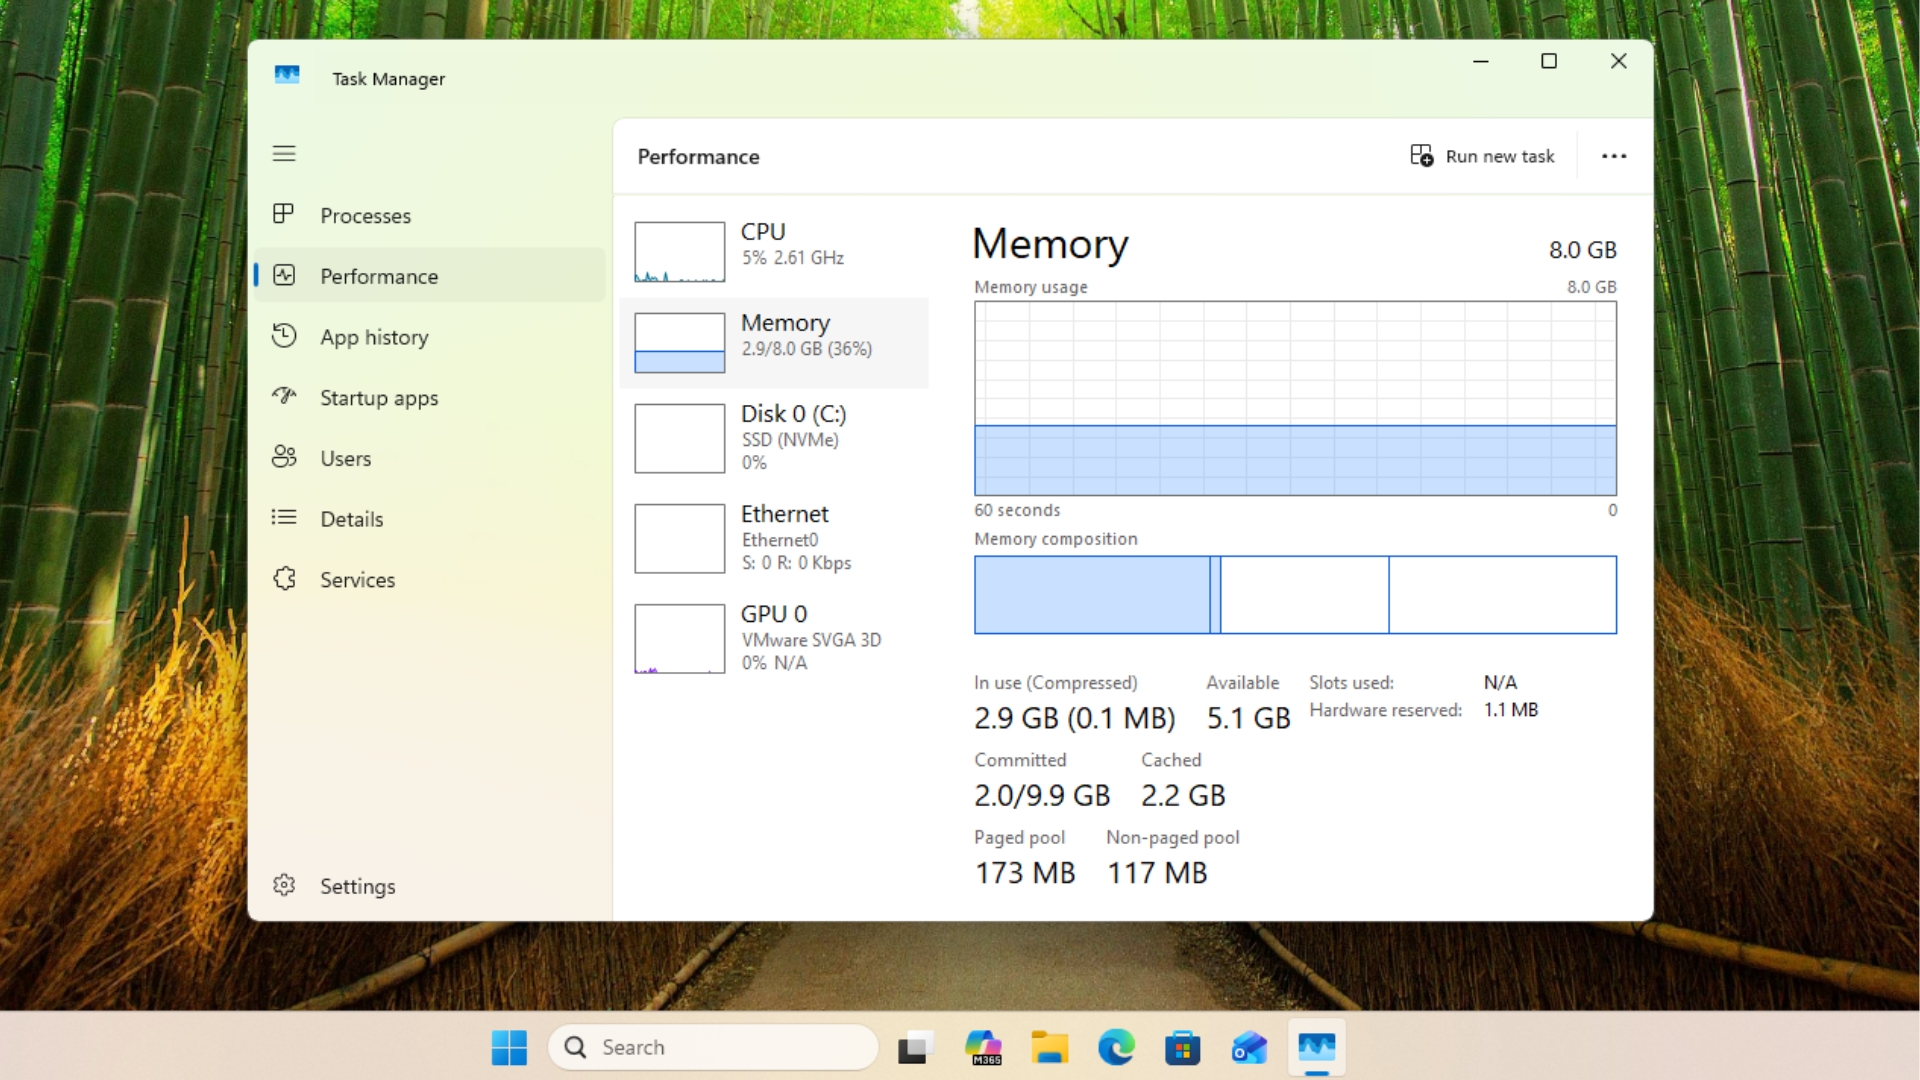
Task: Click the Details list icon
Action: point(284,517)
